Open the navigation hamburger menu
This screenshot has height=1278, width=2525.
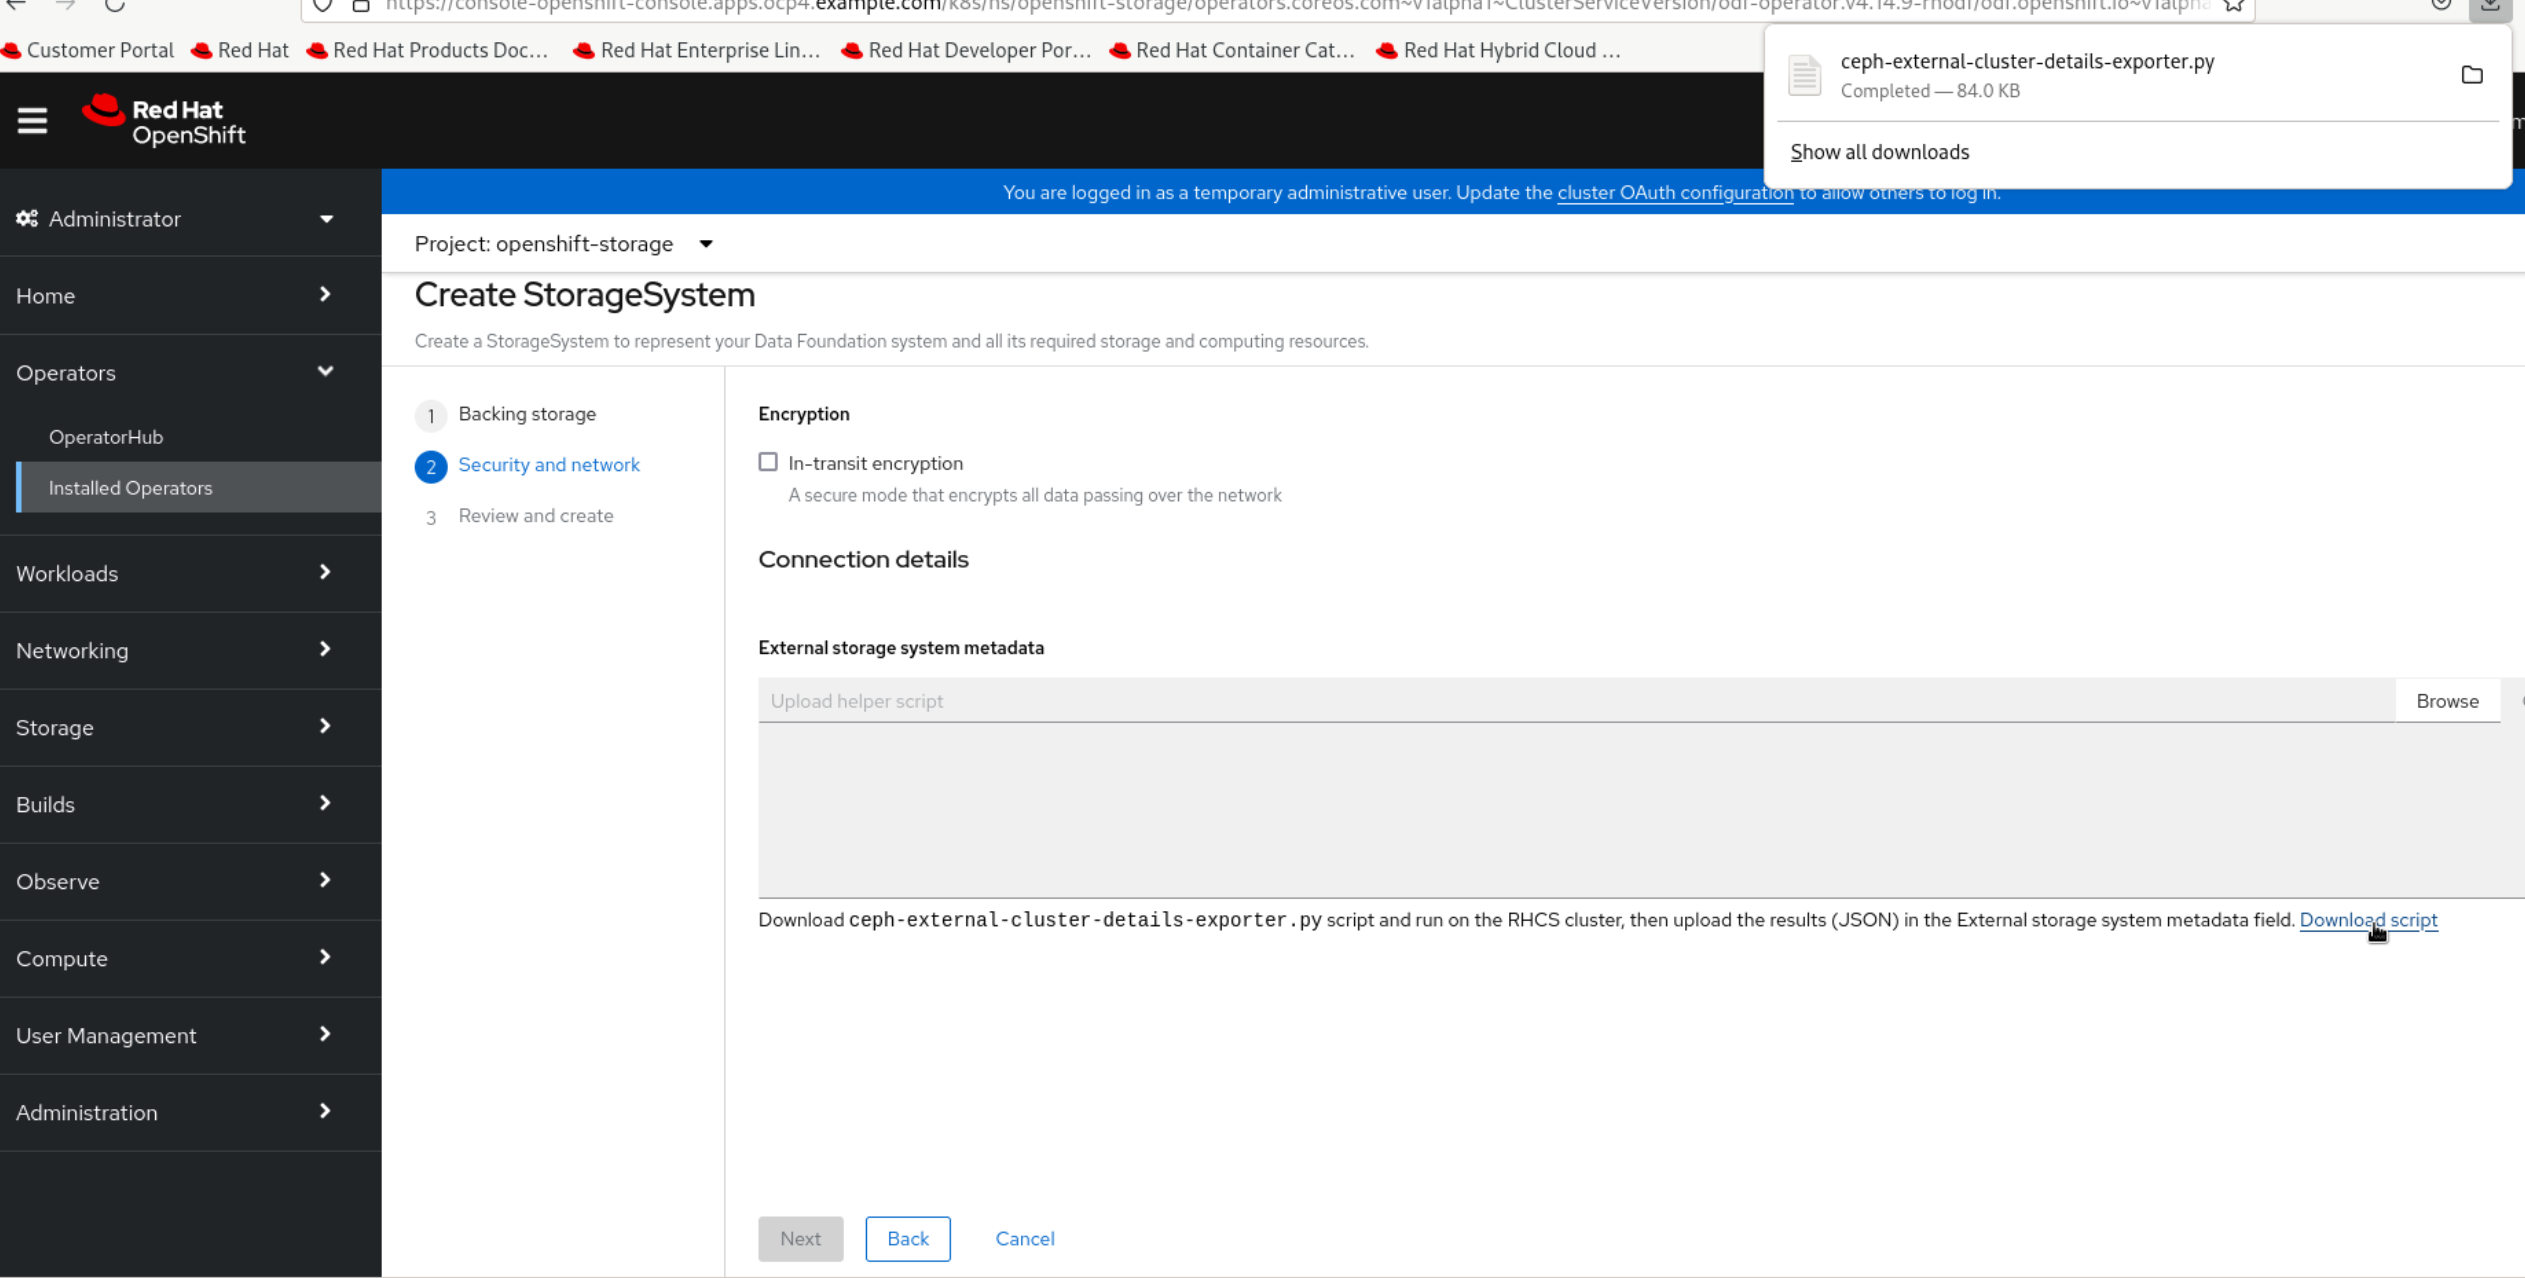coord(32,120)
